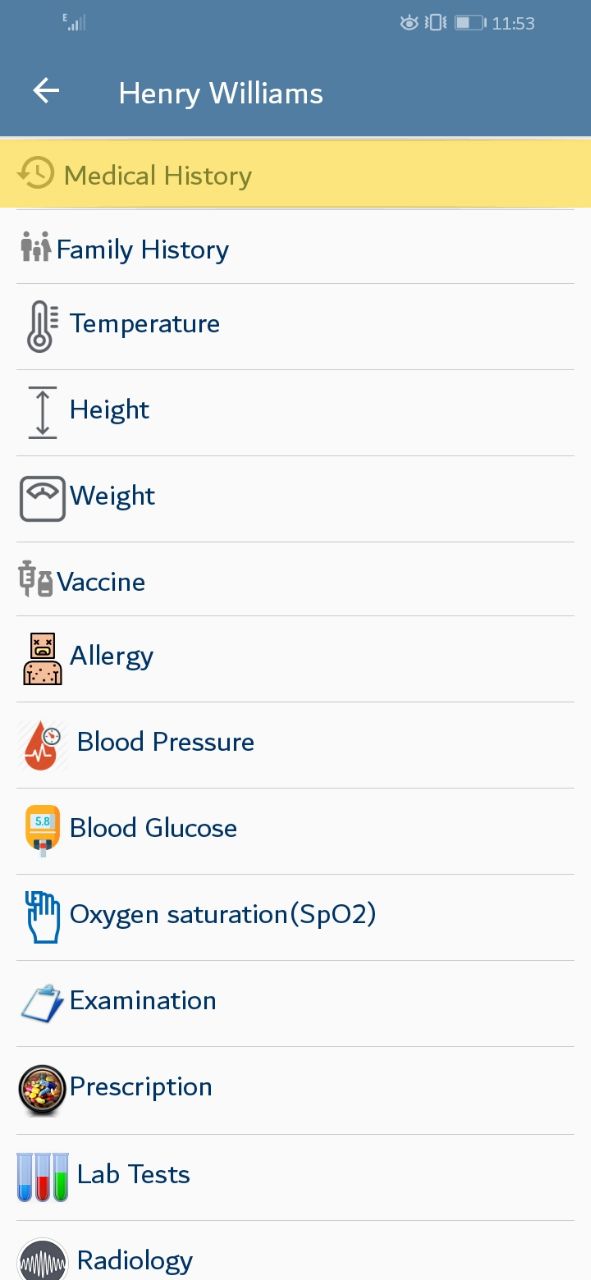Tap the Allergy rash face icon
591x1280 pixels.
(x=42, y=658)
